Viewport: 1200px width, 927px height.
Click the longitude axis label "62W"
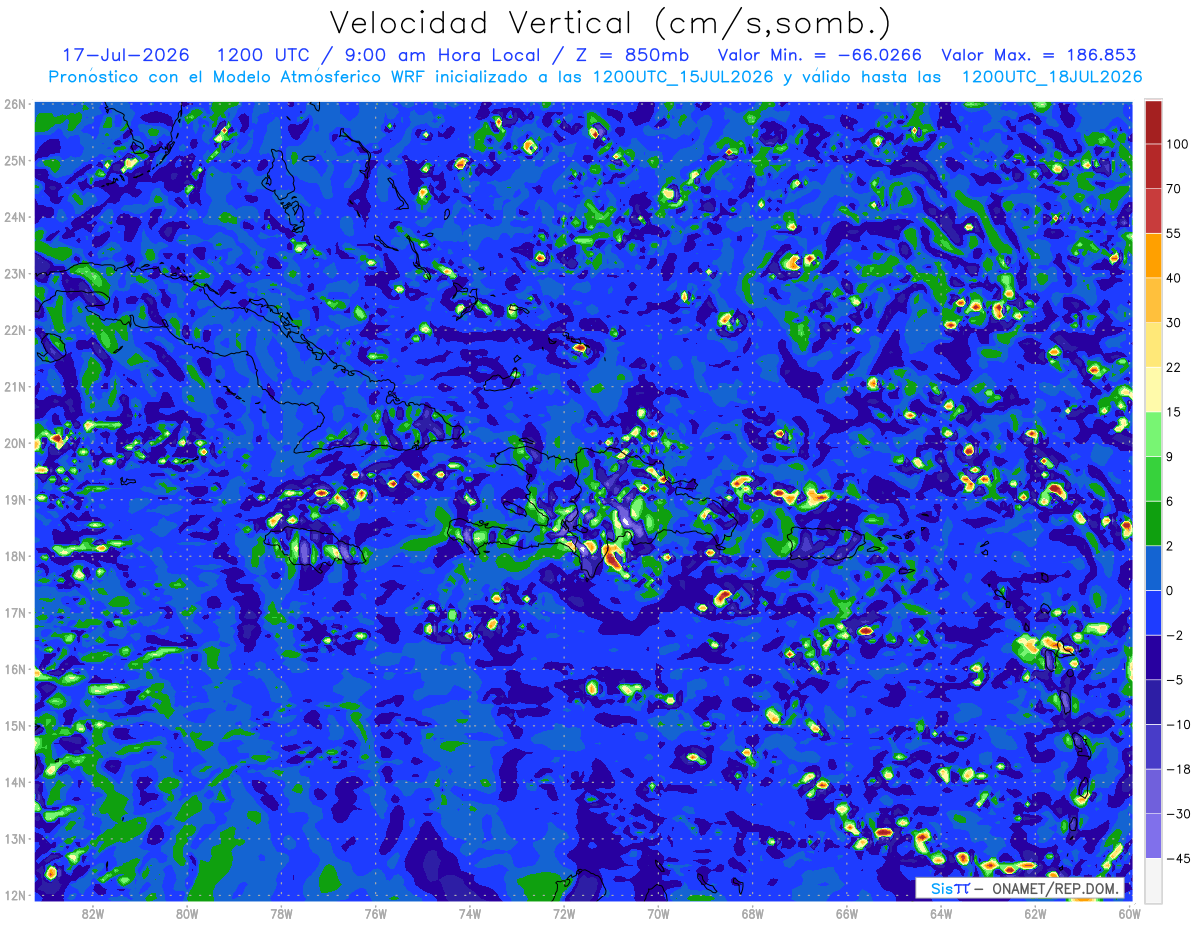coord(1035,913)
